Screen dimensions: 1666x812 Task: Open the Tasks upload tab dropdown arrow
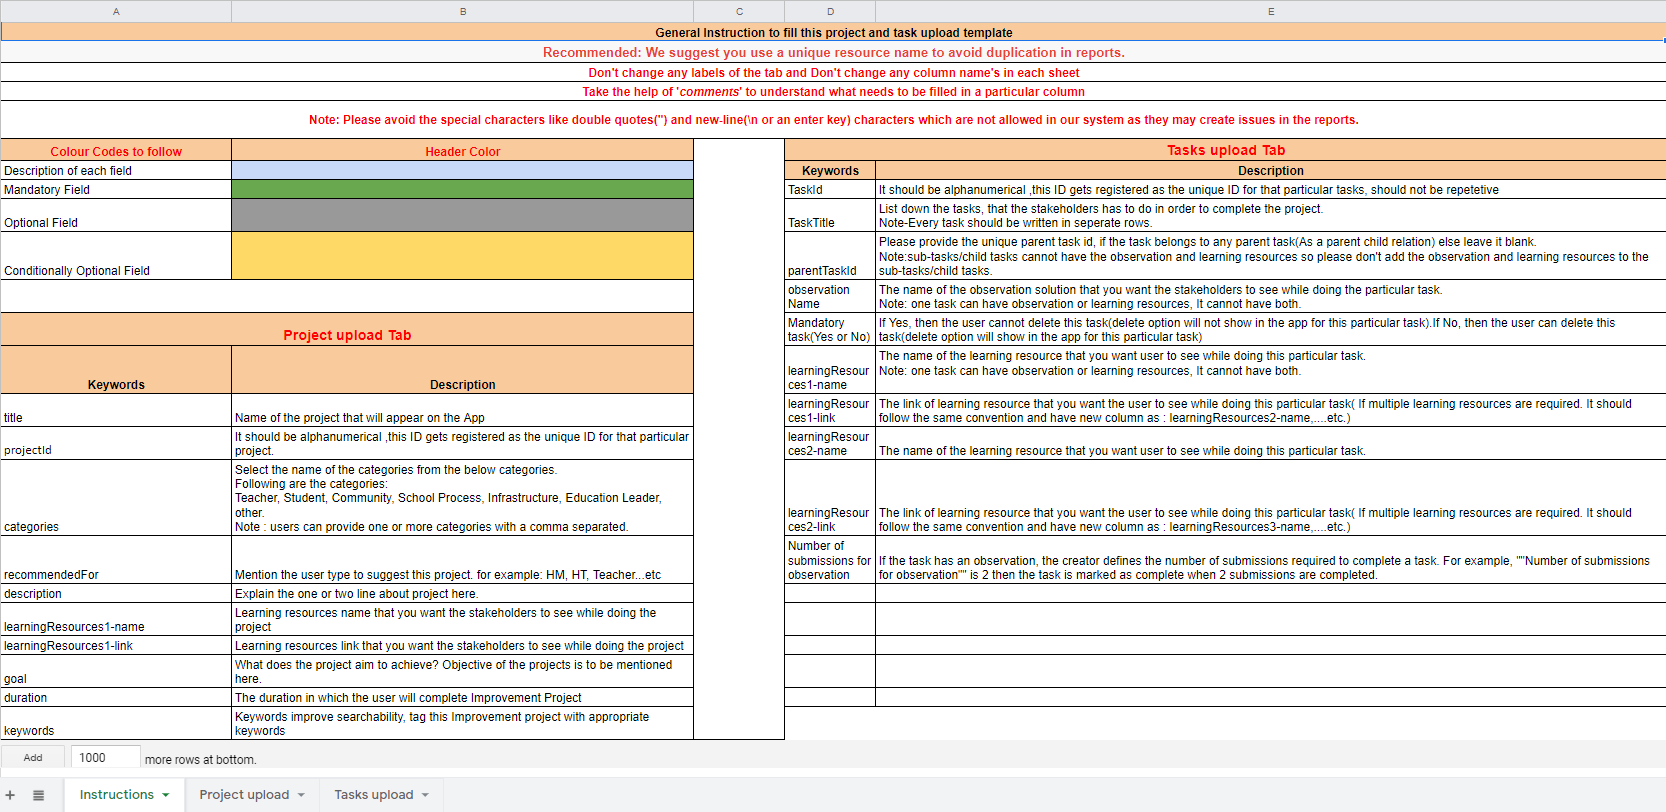tap(425, 795)
